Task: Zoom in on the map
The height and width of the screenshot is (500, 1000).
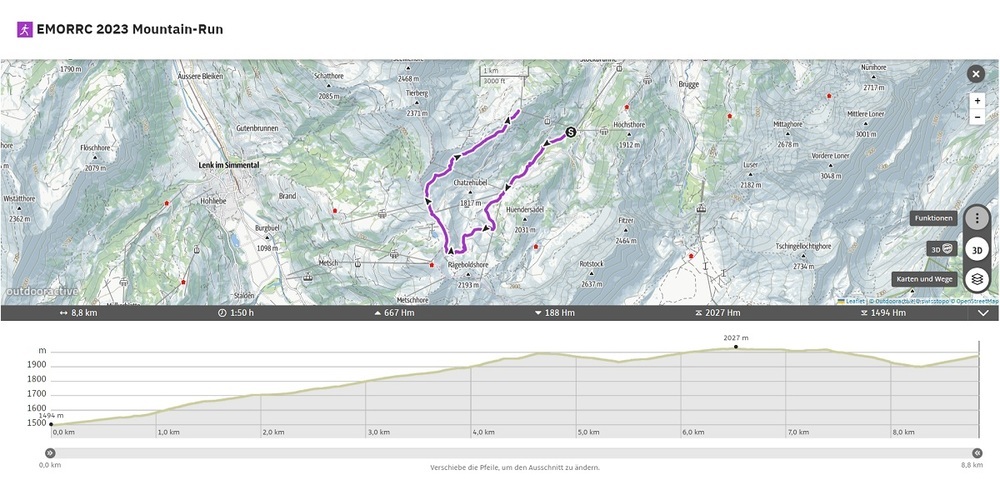Action: 976,100
